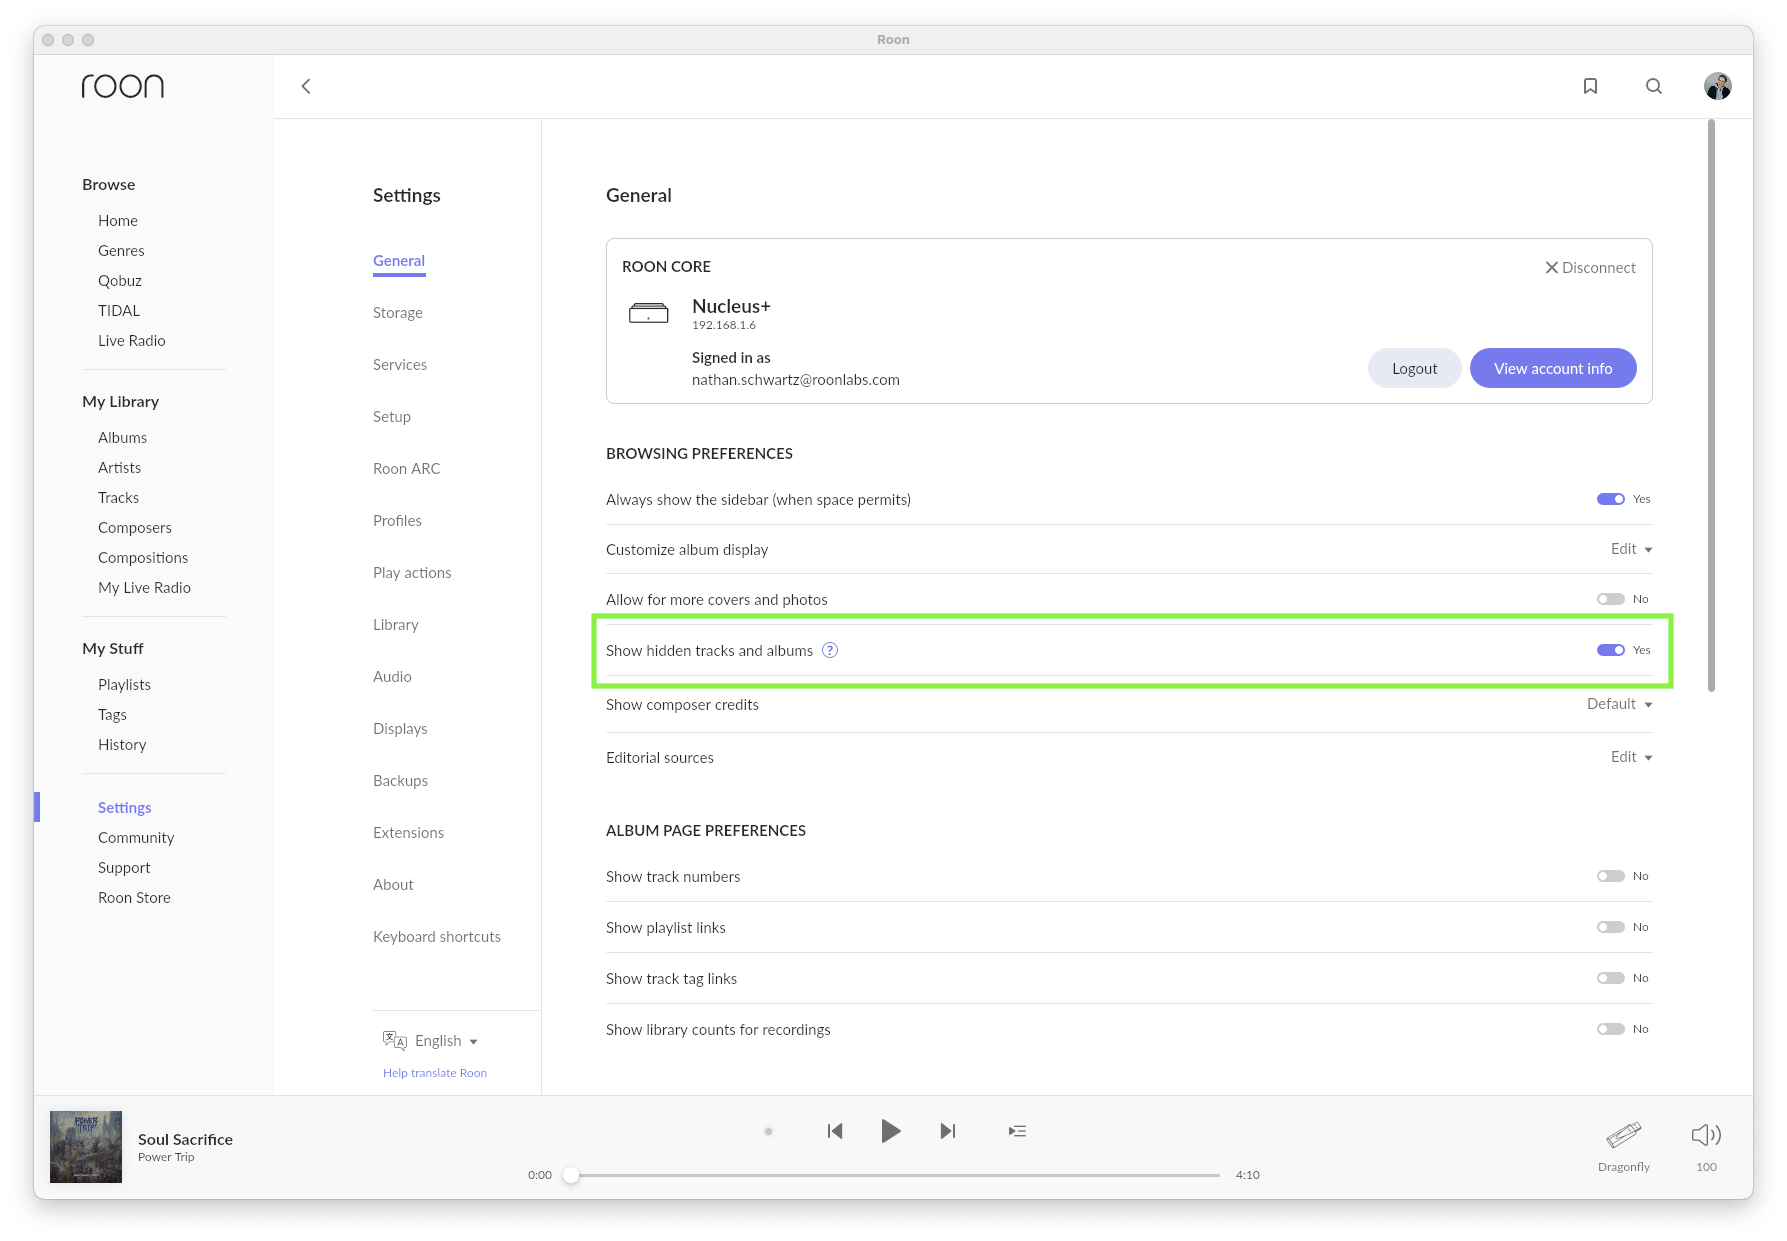Turn on Show track numbers toggle
Screen dimensions: 1787x1241
tap(1610, 876)
